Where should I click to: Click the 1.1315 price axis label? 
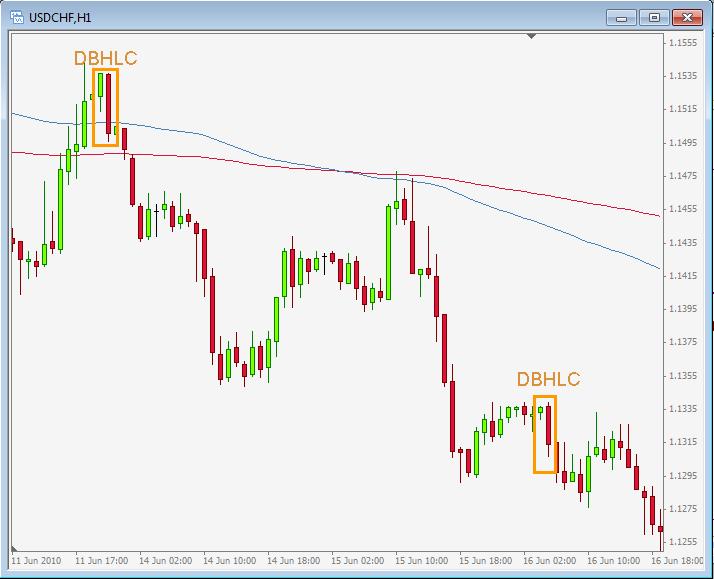683,442
